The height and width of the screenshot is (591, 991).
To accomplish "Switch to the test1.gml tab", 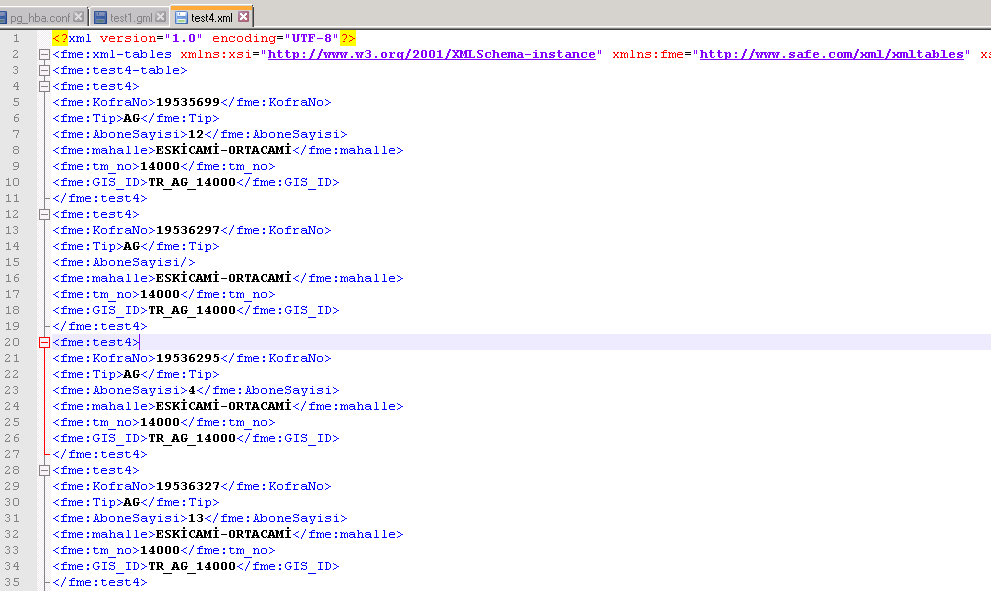I will (130, 17).
